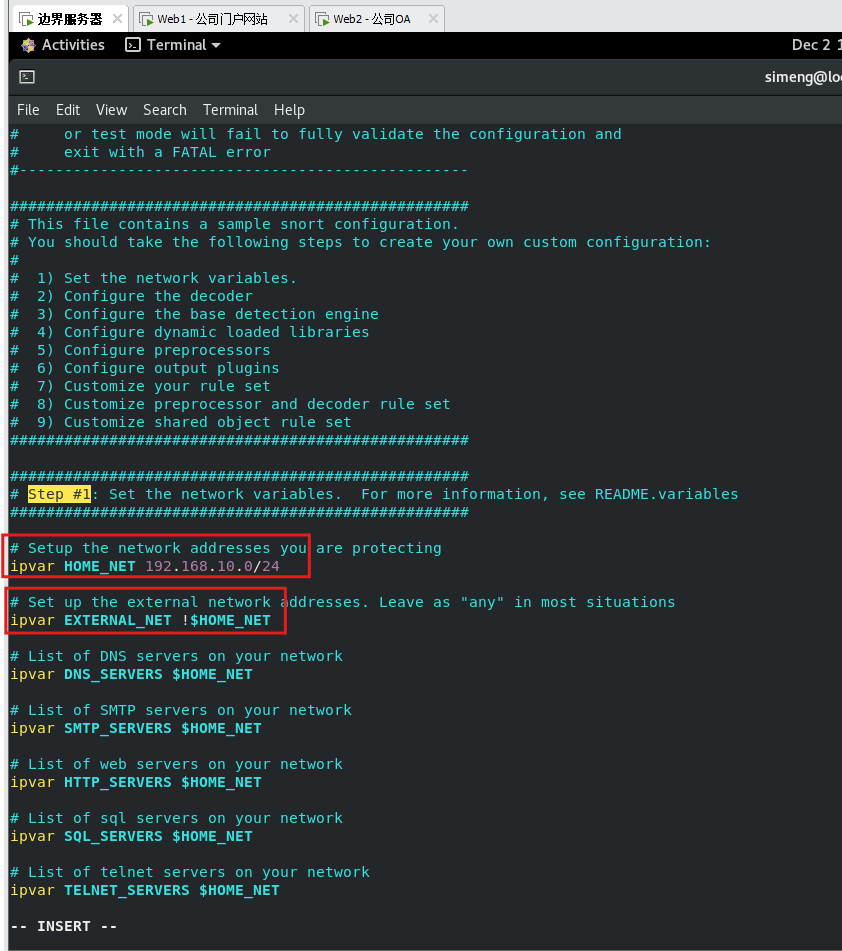842x951 pixels.
Task: Click 'ipvar SMTP_SERVERS $HOME_NET' line
Action: pyautogui.click(x=136, y=728)
